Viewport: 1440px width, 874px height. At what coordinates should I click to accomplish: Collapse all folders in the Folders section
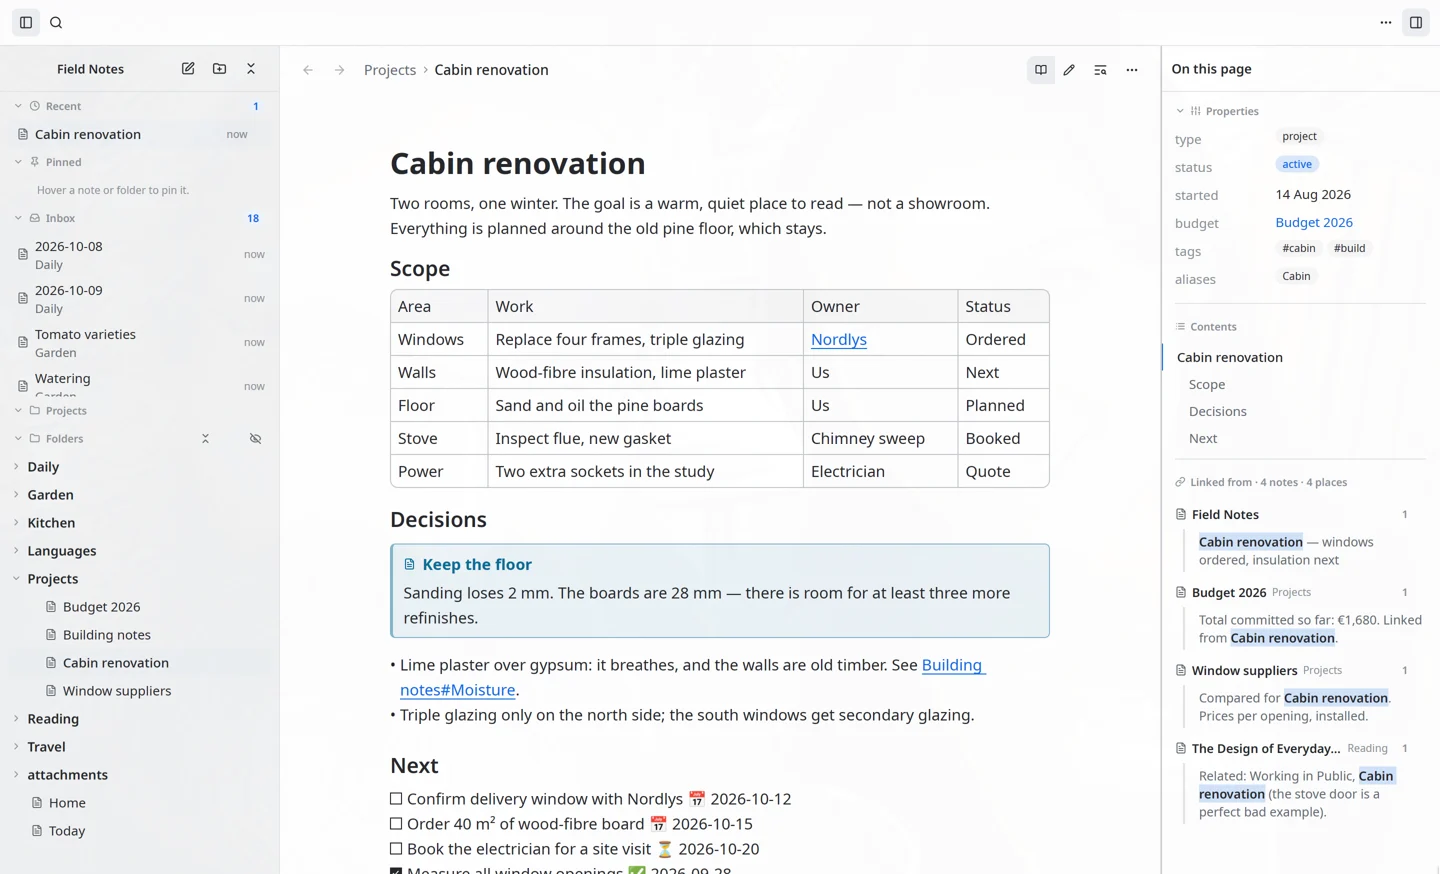point(205,439)
